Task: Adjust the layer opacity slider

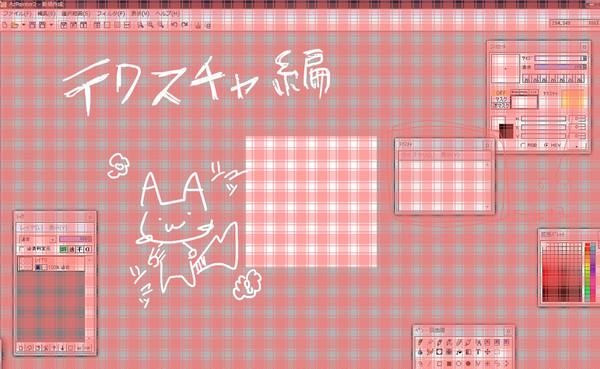Action: [75, 239]
